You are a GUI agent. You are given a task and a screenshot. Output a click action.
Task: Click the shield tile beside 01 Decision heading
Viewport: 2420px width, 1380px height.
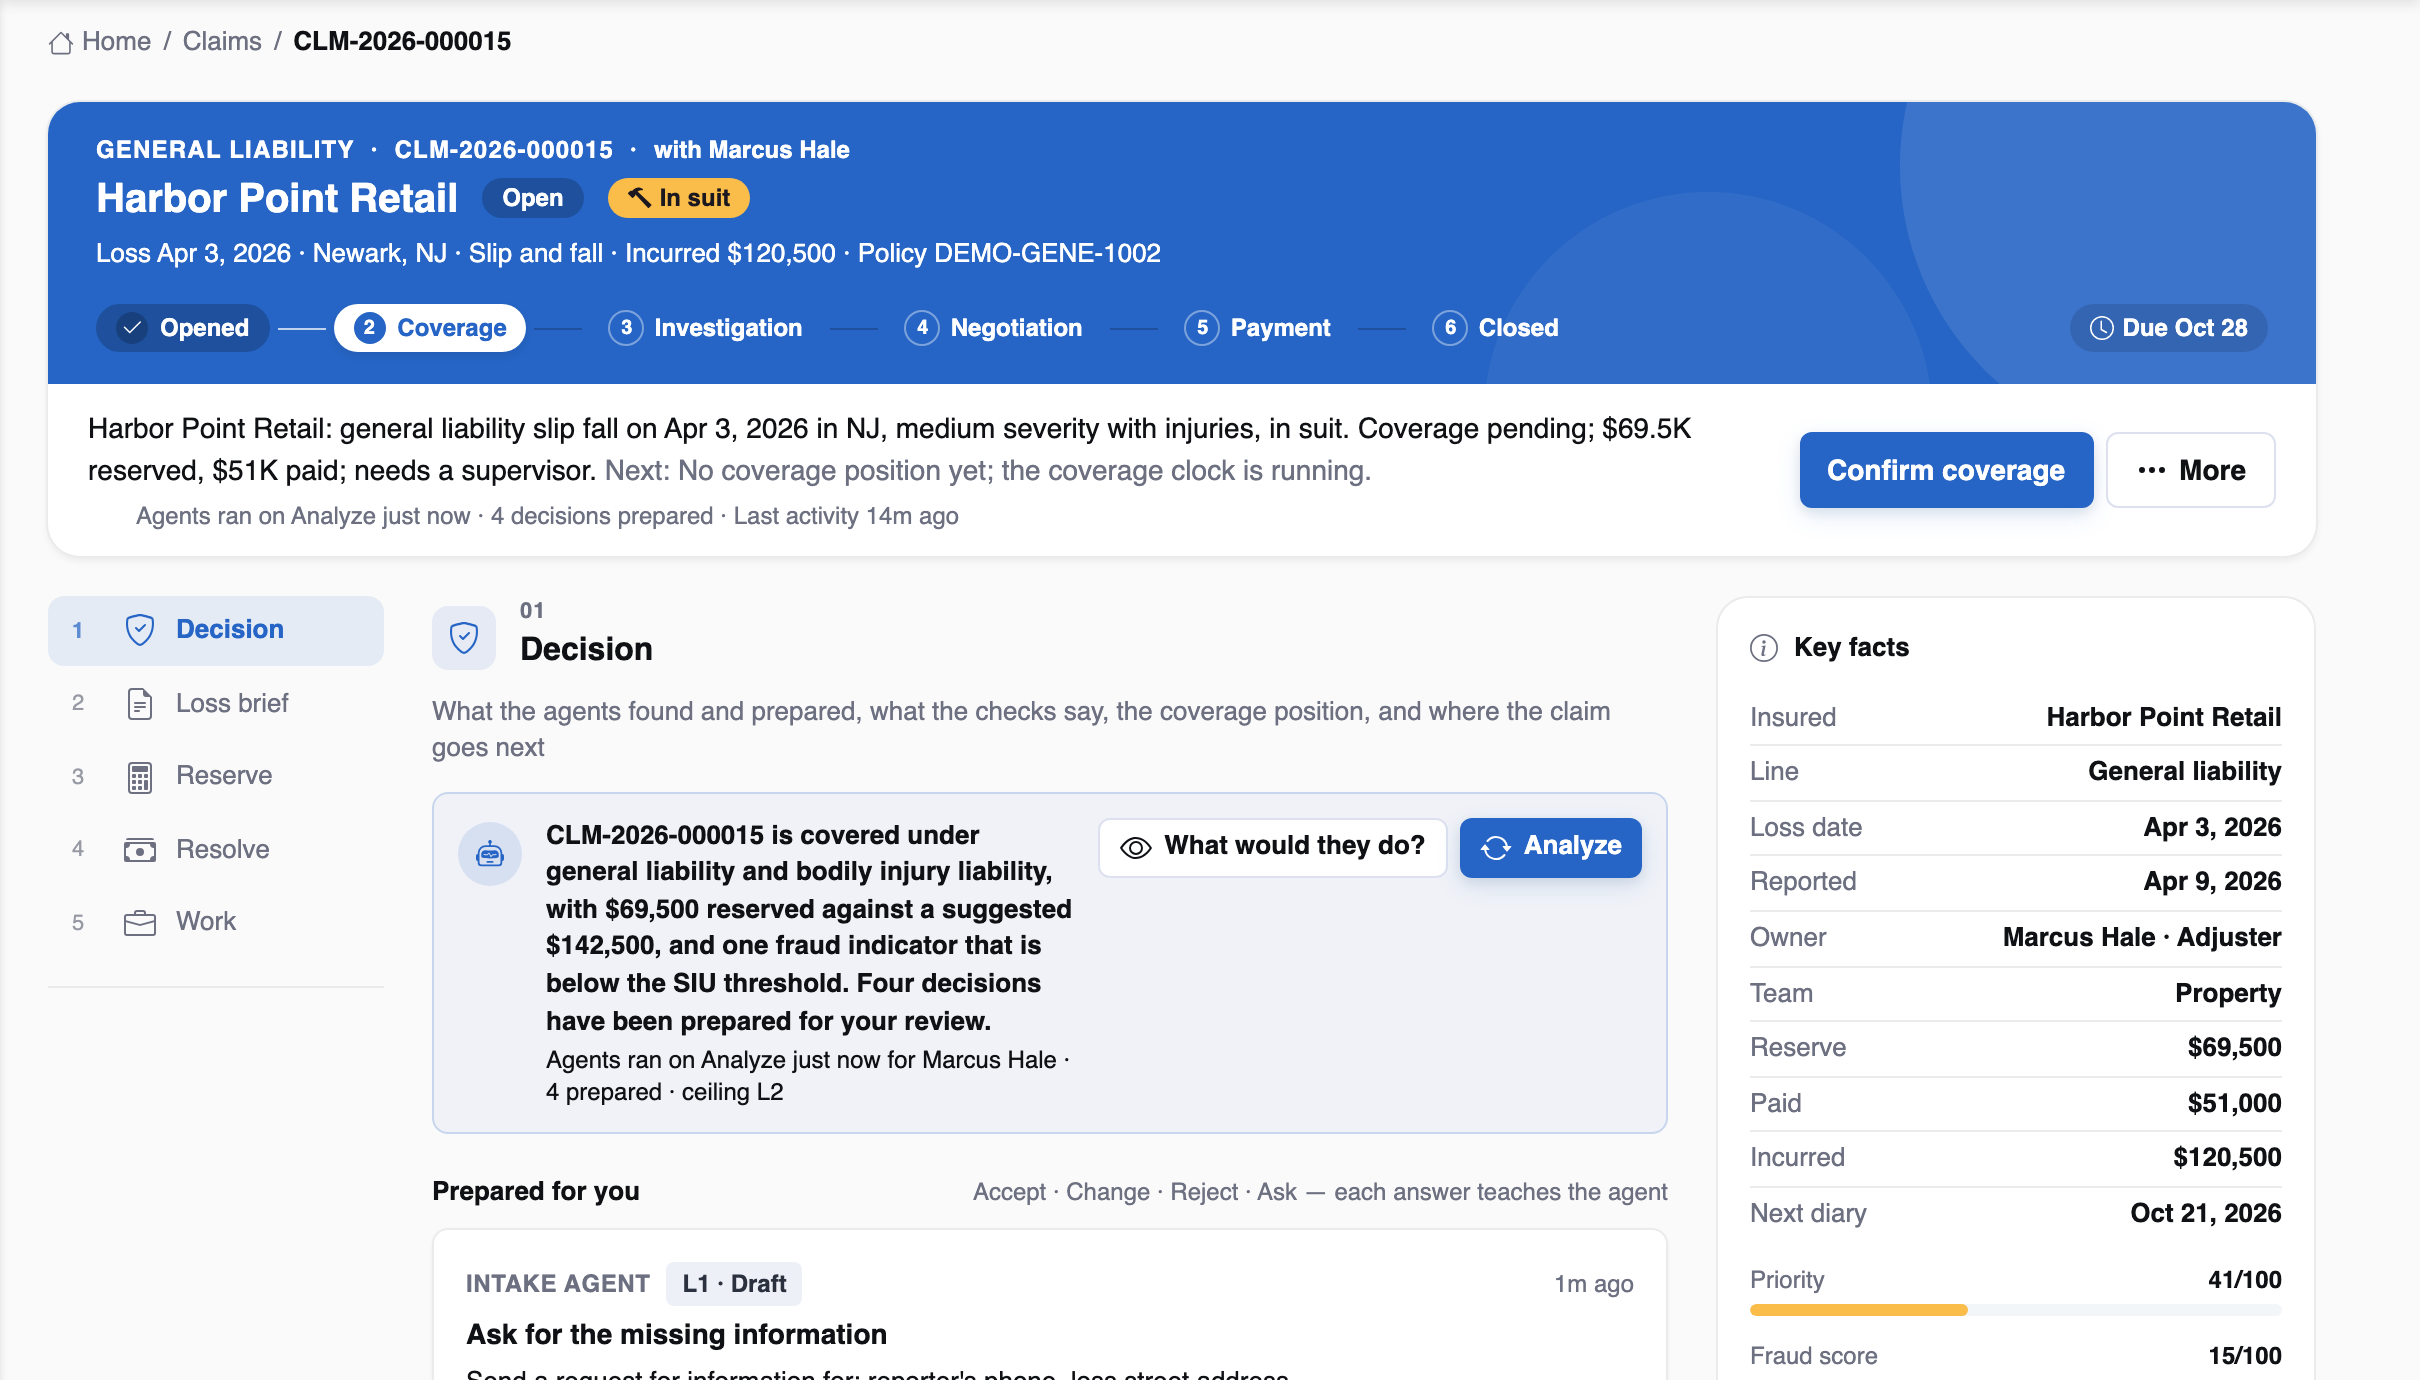click(464, 638)
